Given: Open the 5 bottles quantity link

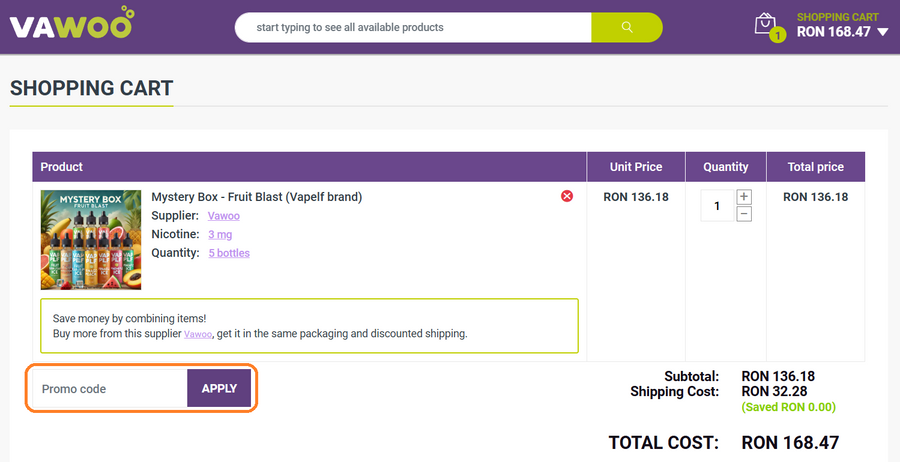Looking at the screenshot, I should 229,253.
